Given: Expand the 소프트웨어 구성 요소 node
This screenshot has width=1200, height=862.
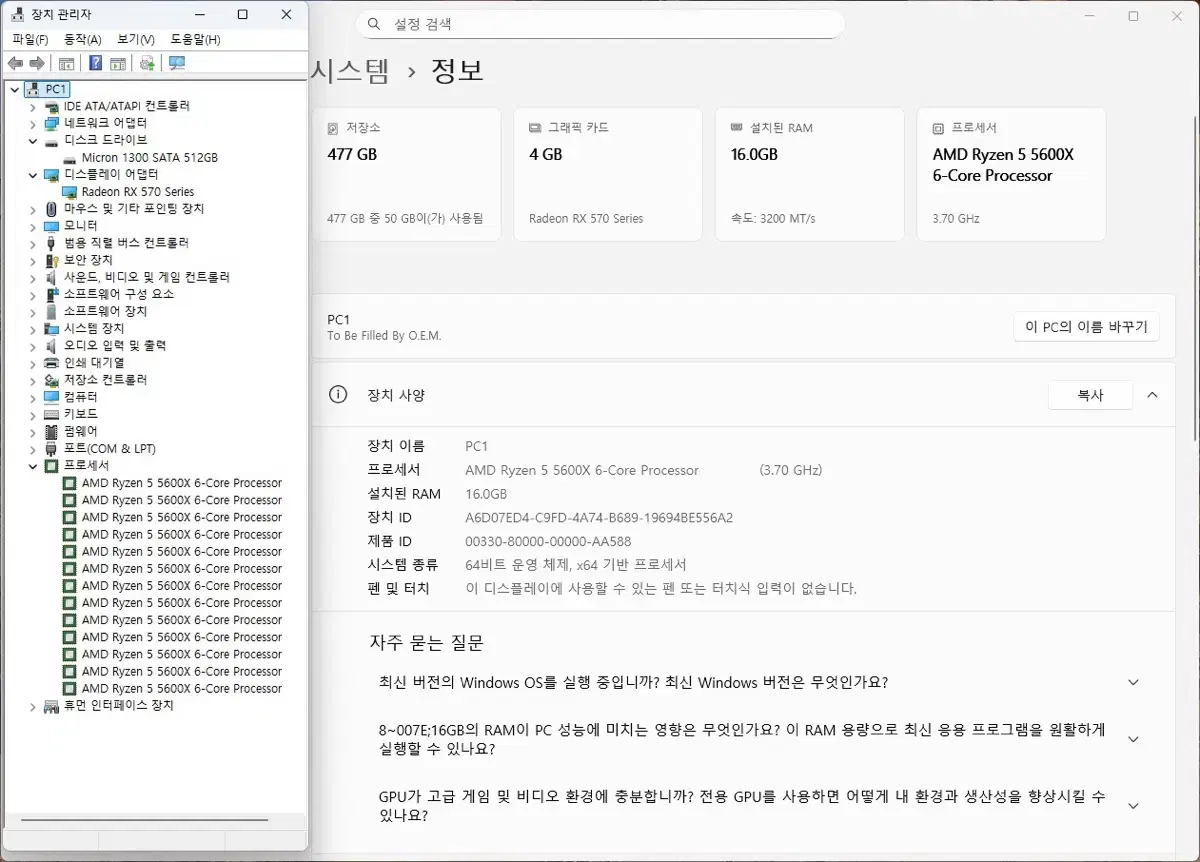Looking at the screenshot, I should 33,295.
